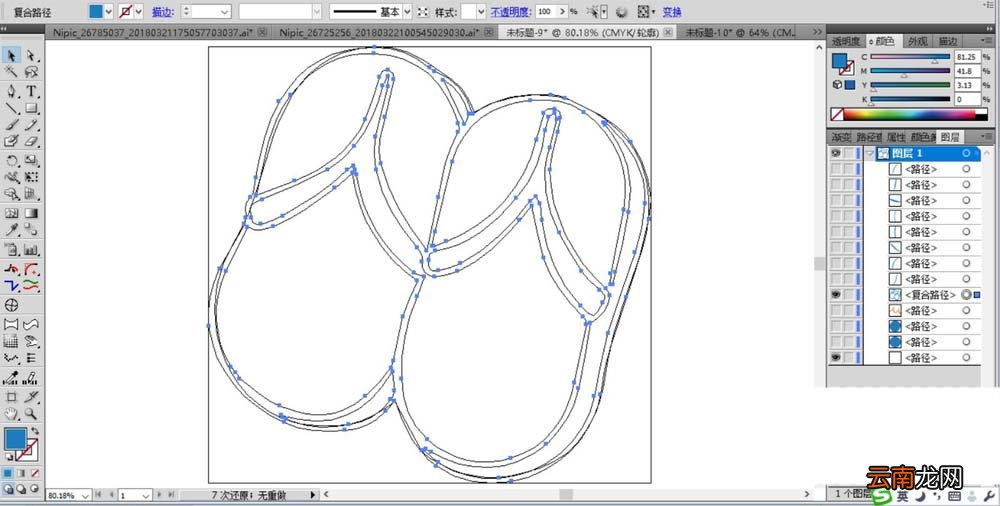The width and height of the screenshot is (1000, 506).
Task: Select the Rotate tool
Action: (x=11, y=161)
